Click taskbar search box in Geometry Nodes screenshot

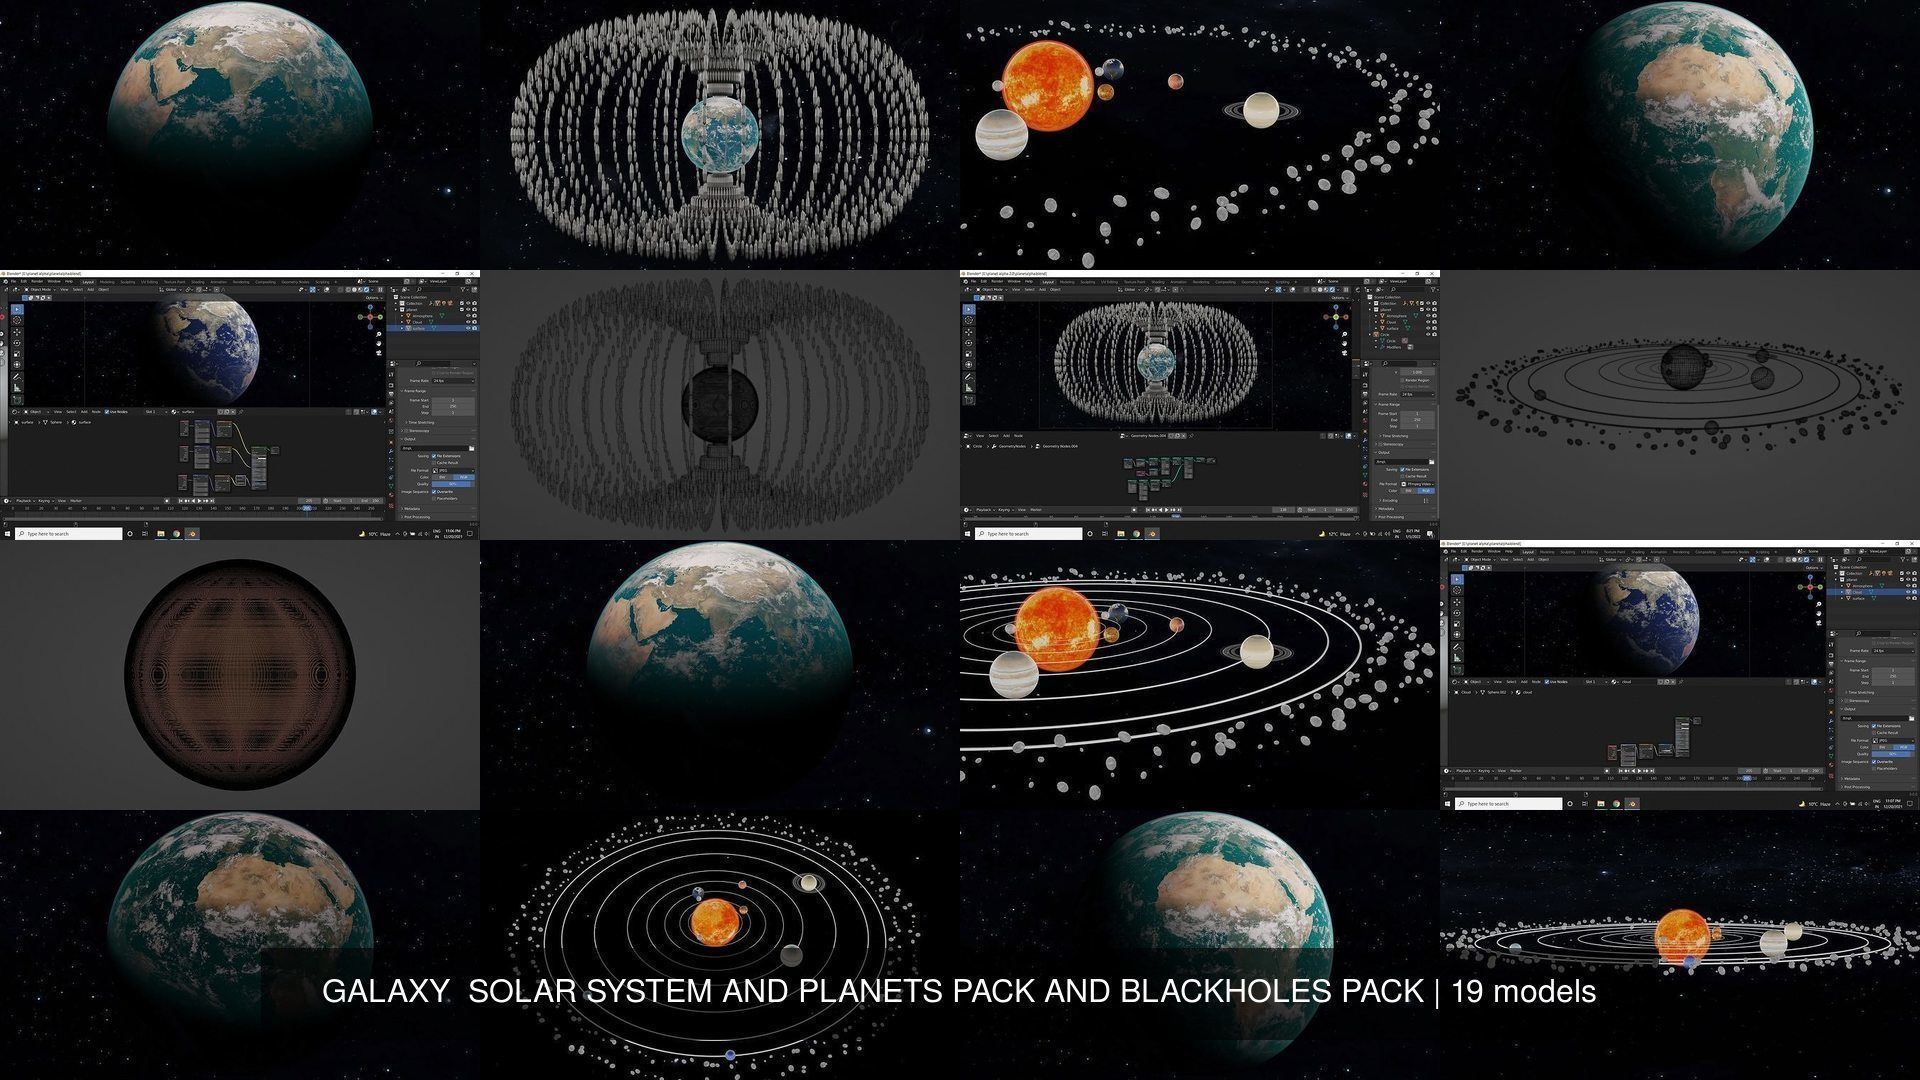[x=1028, y=534]
